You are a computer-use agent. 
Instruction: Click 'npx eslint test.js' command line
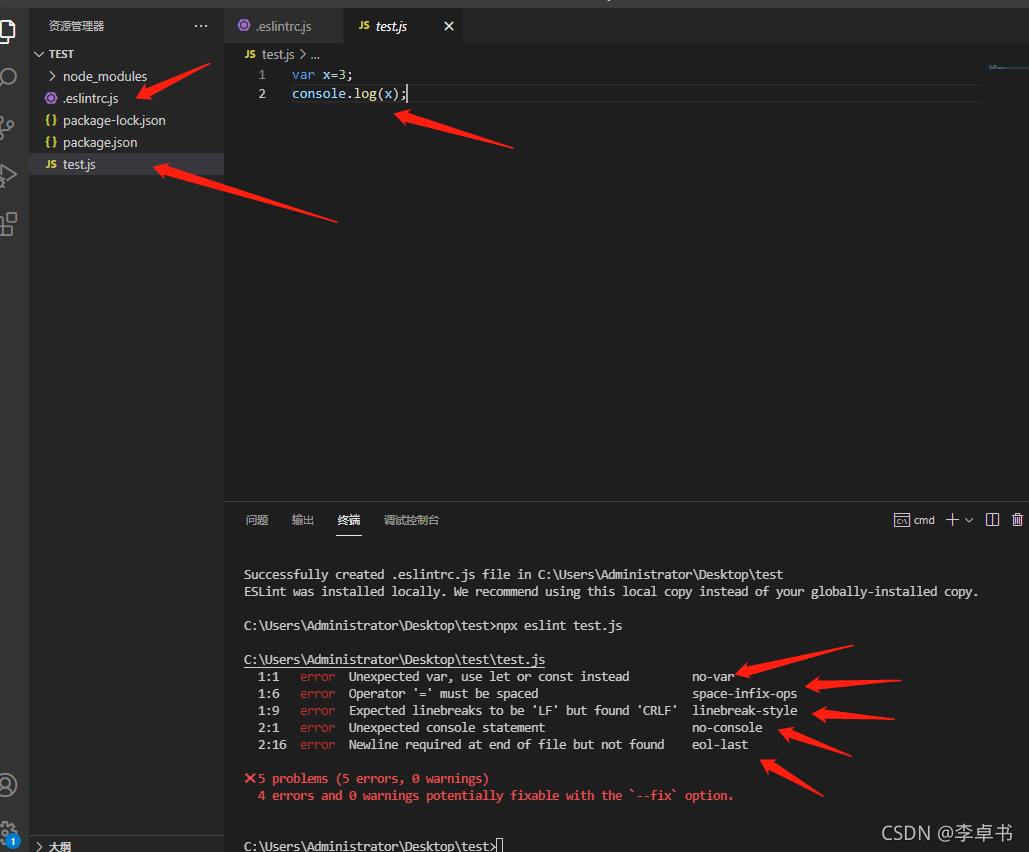(x=559, y=626)
